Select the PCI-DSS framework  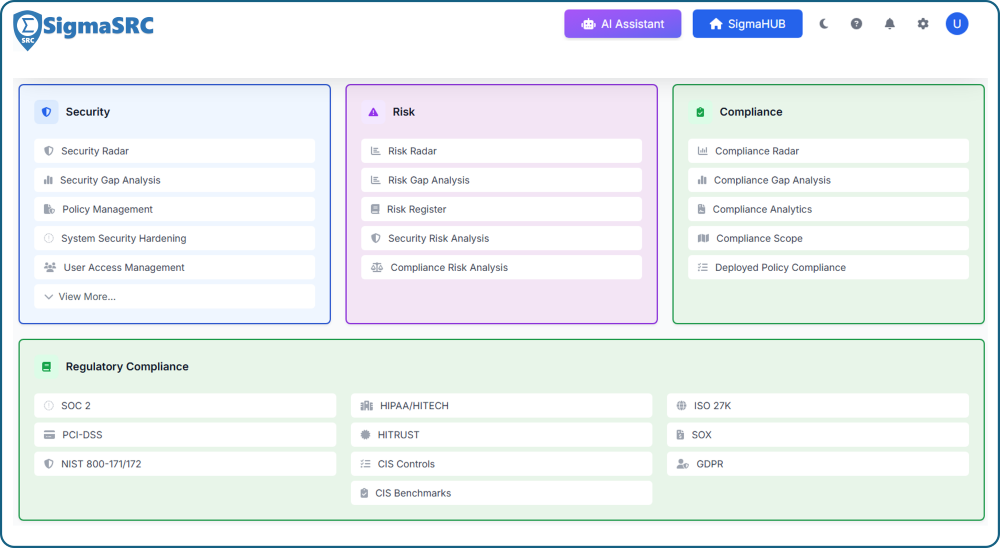coord(185,435)
